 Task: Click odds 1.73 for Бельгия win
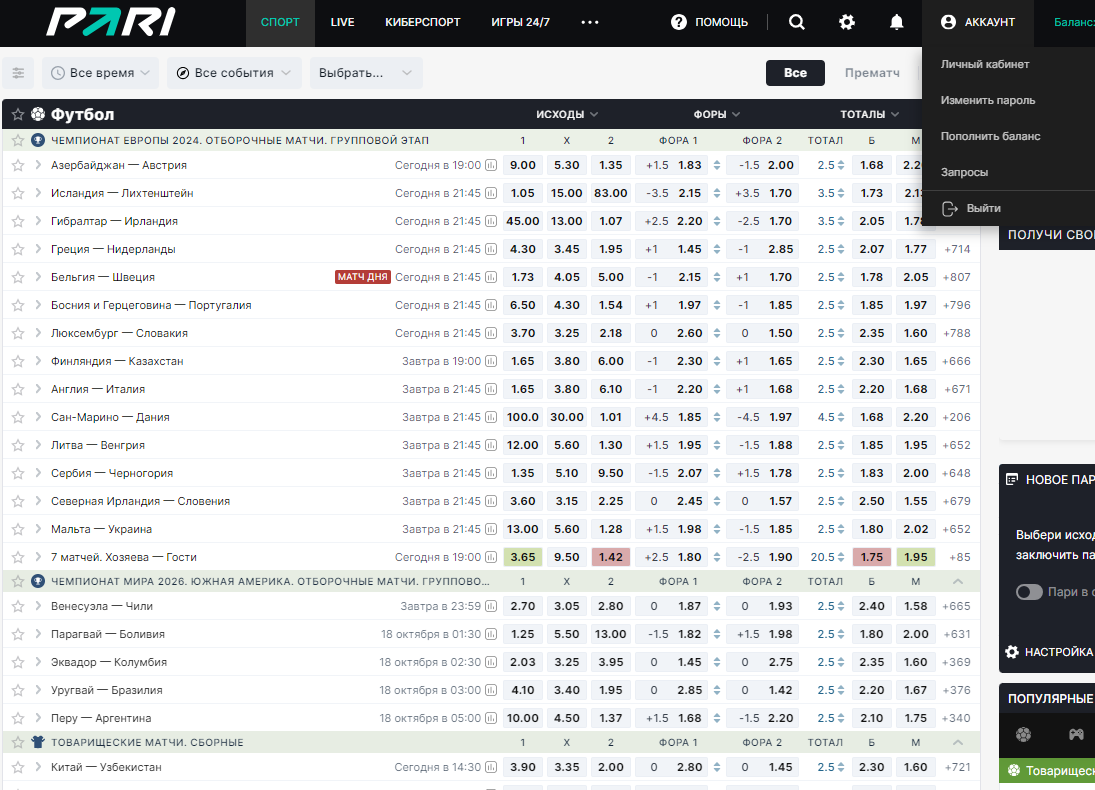[522, 277]
